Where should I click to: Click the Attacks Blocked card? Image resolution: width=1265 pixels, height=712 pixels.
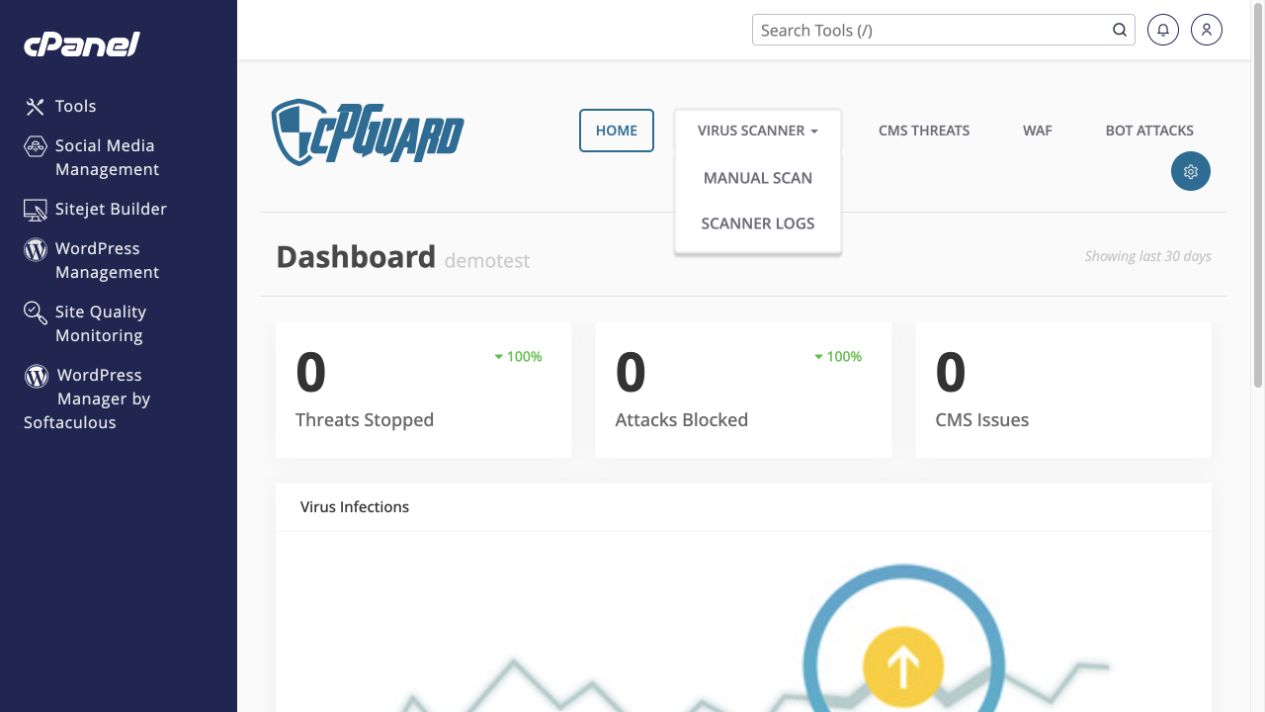click(743, 390)
